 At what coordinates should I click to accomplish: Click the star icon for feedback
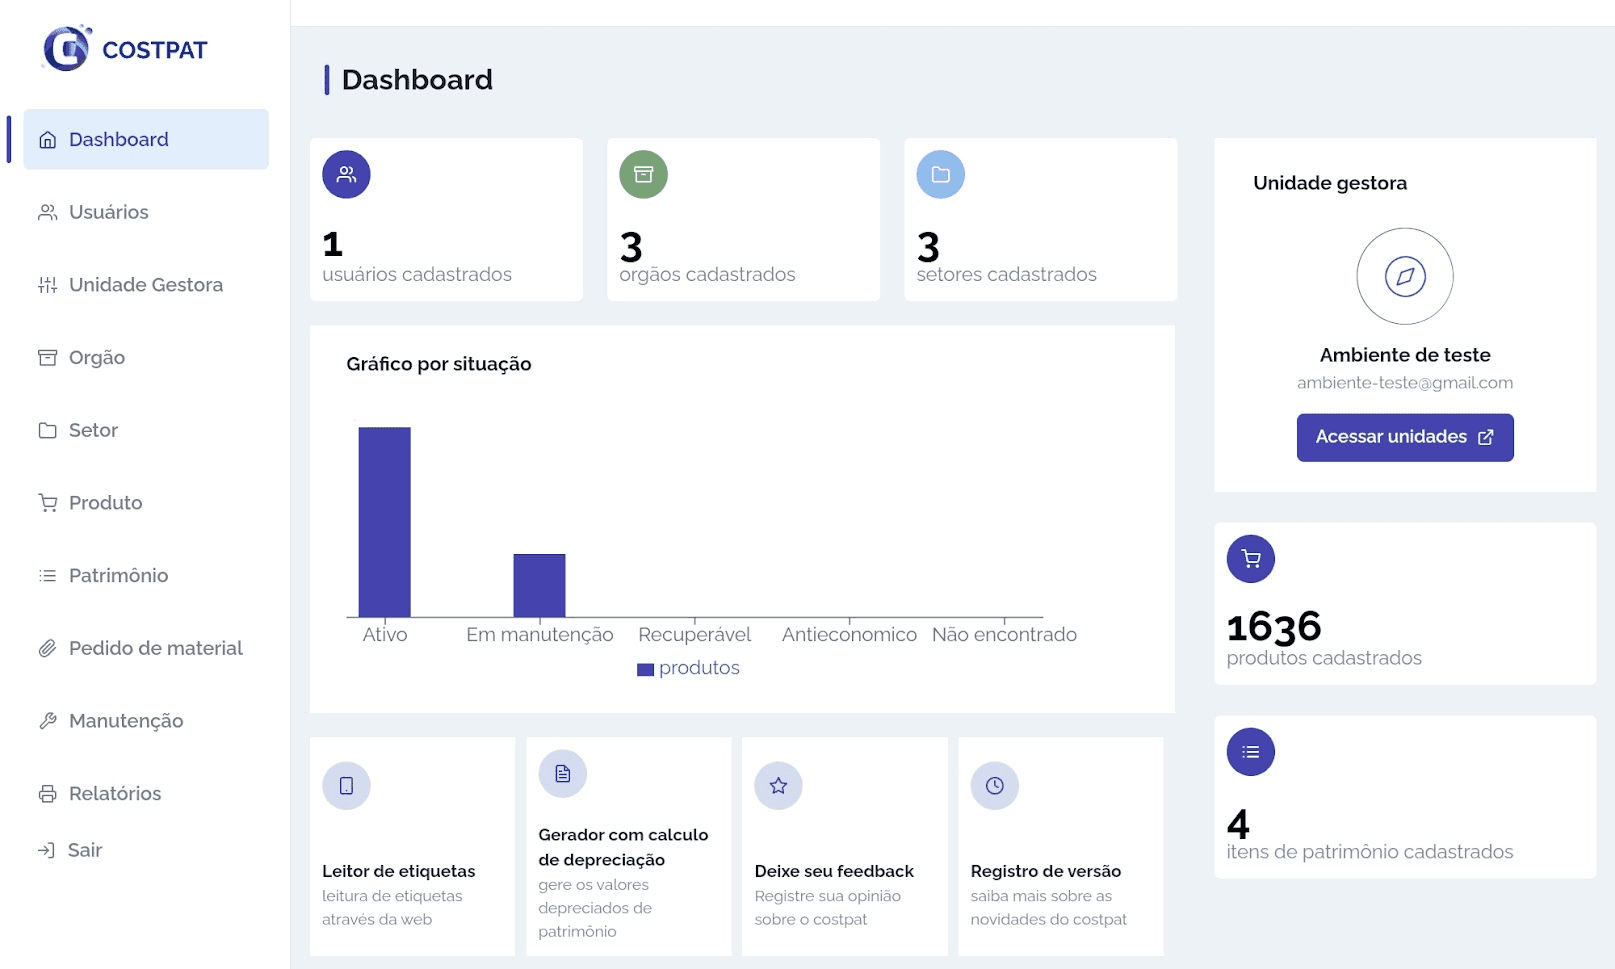778,786
